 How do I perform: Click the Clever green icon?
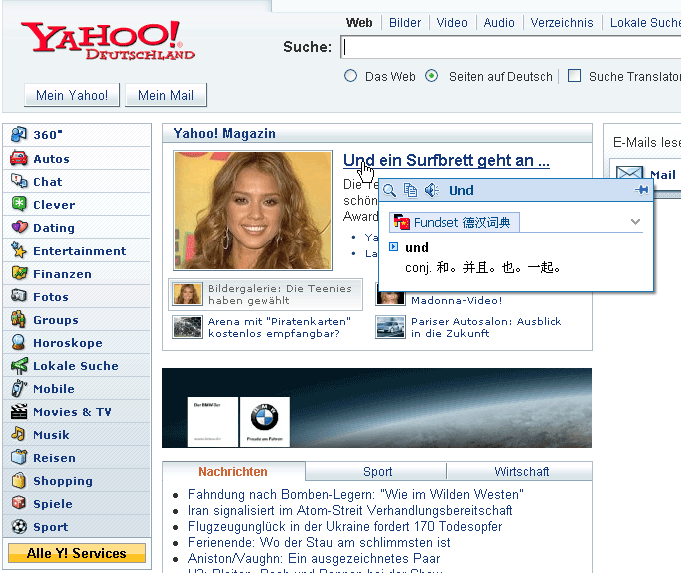pos(19,204)
